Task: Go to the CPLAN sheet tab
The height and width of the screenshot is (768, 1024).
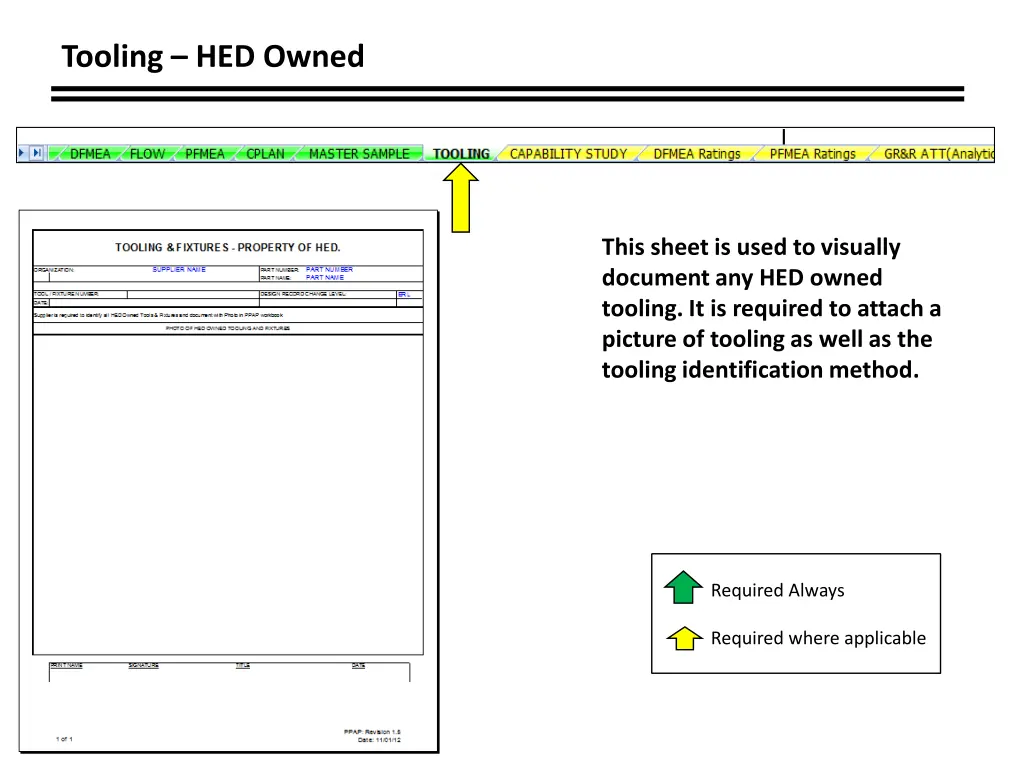Action: click(265, 154)
